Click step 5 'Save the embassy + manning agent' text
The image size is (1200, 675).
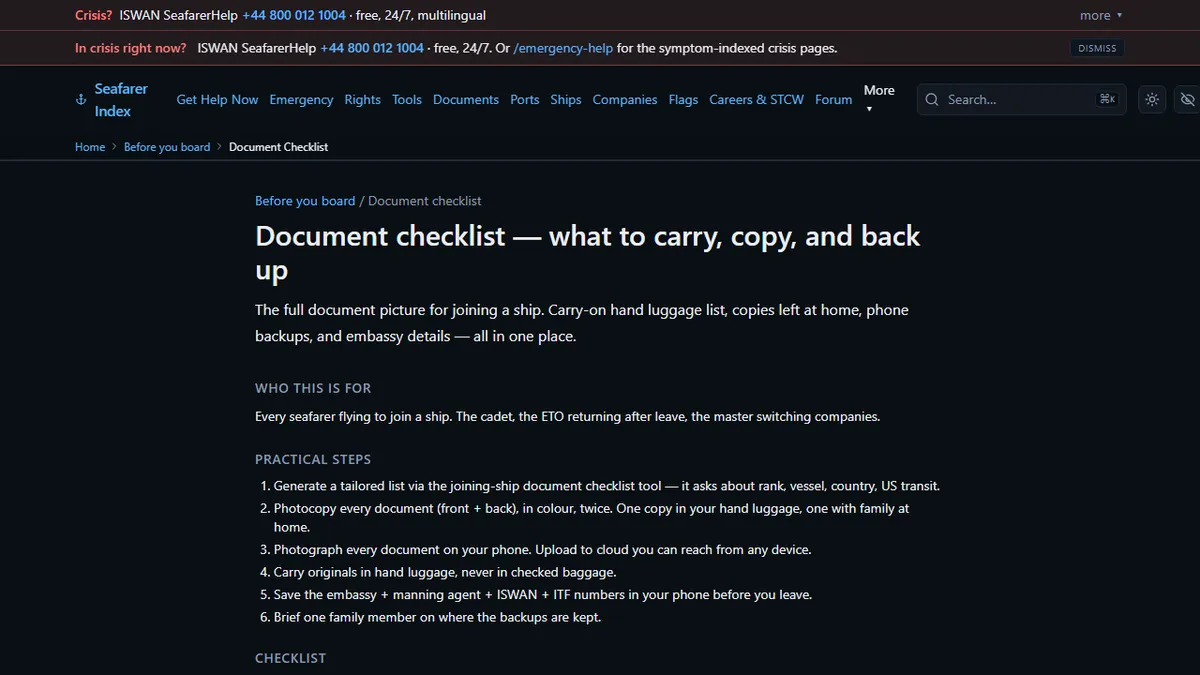[543, 594]
